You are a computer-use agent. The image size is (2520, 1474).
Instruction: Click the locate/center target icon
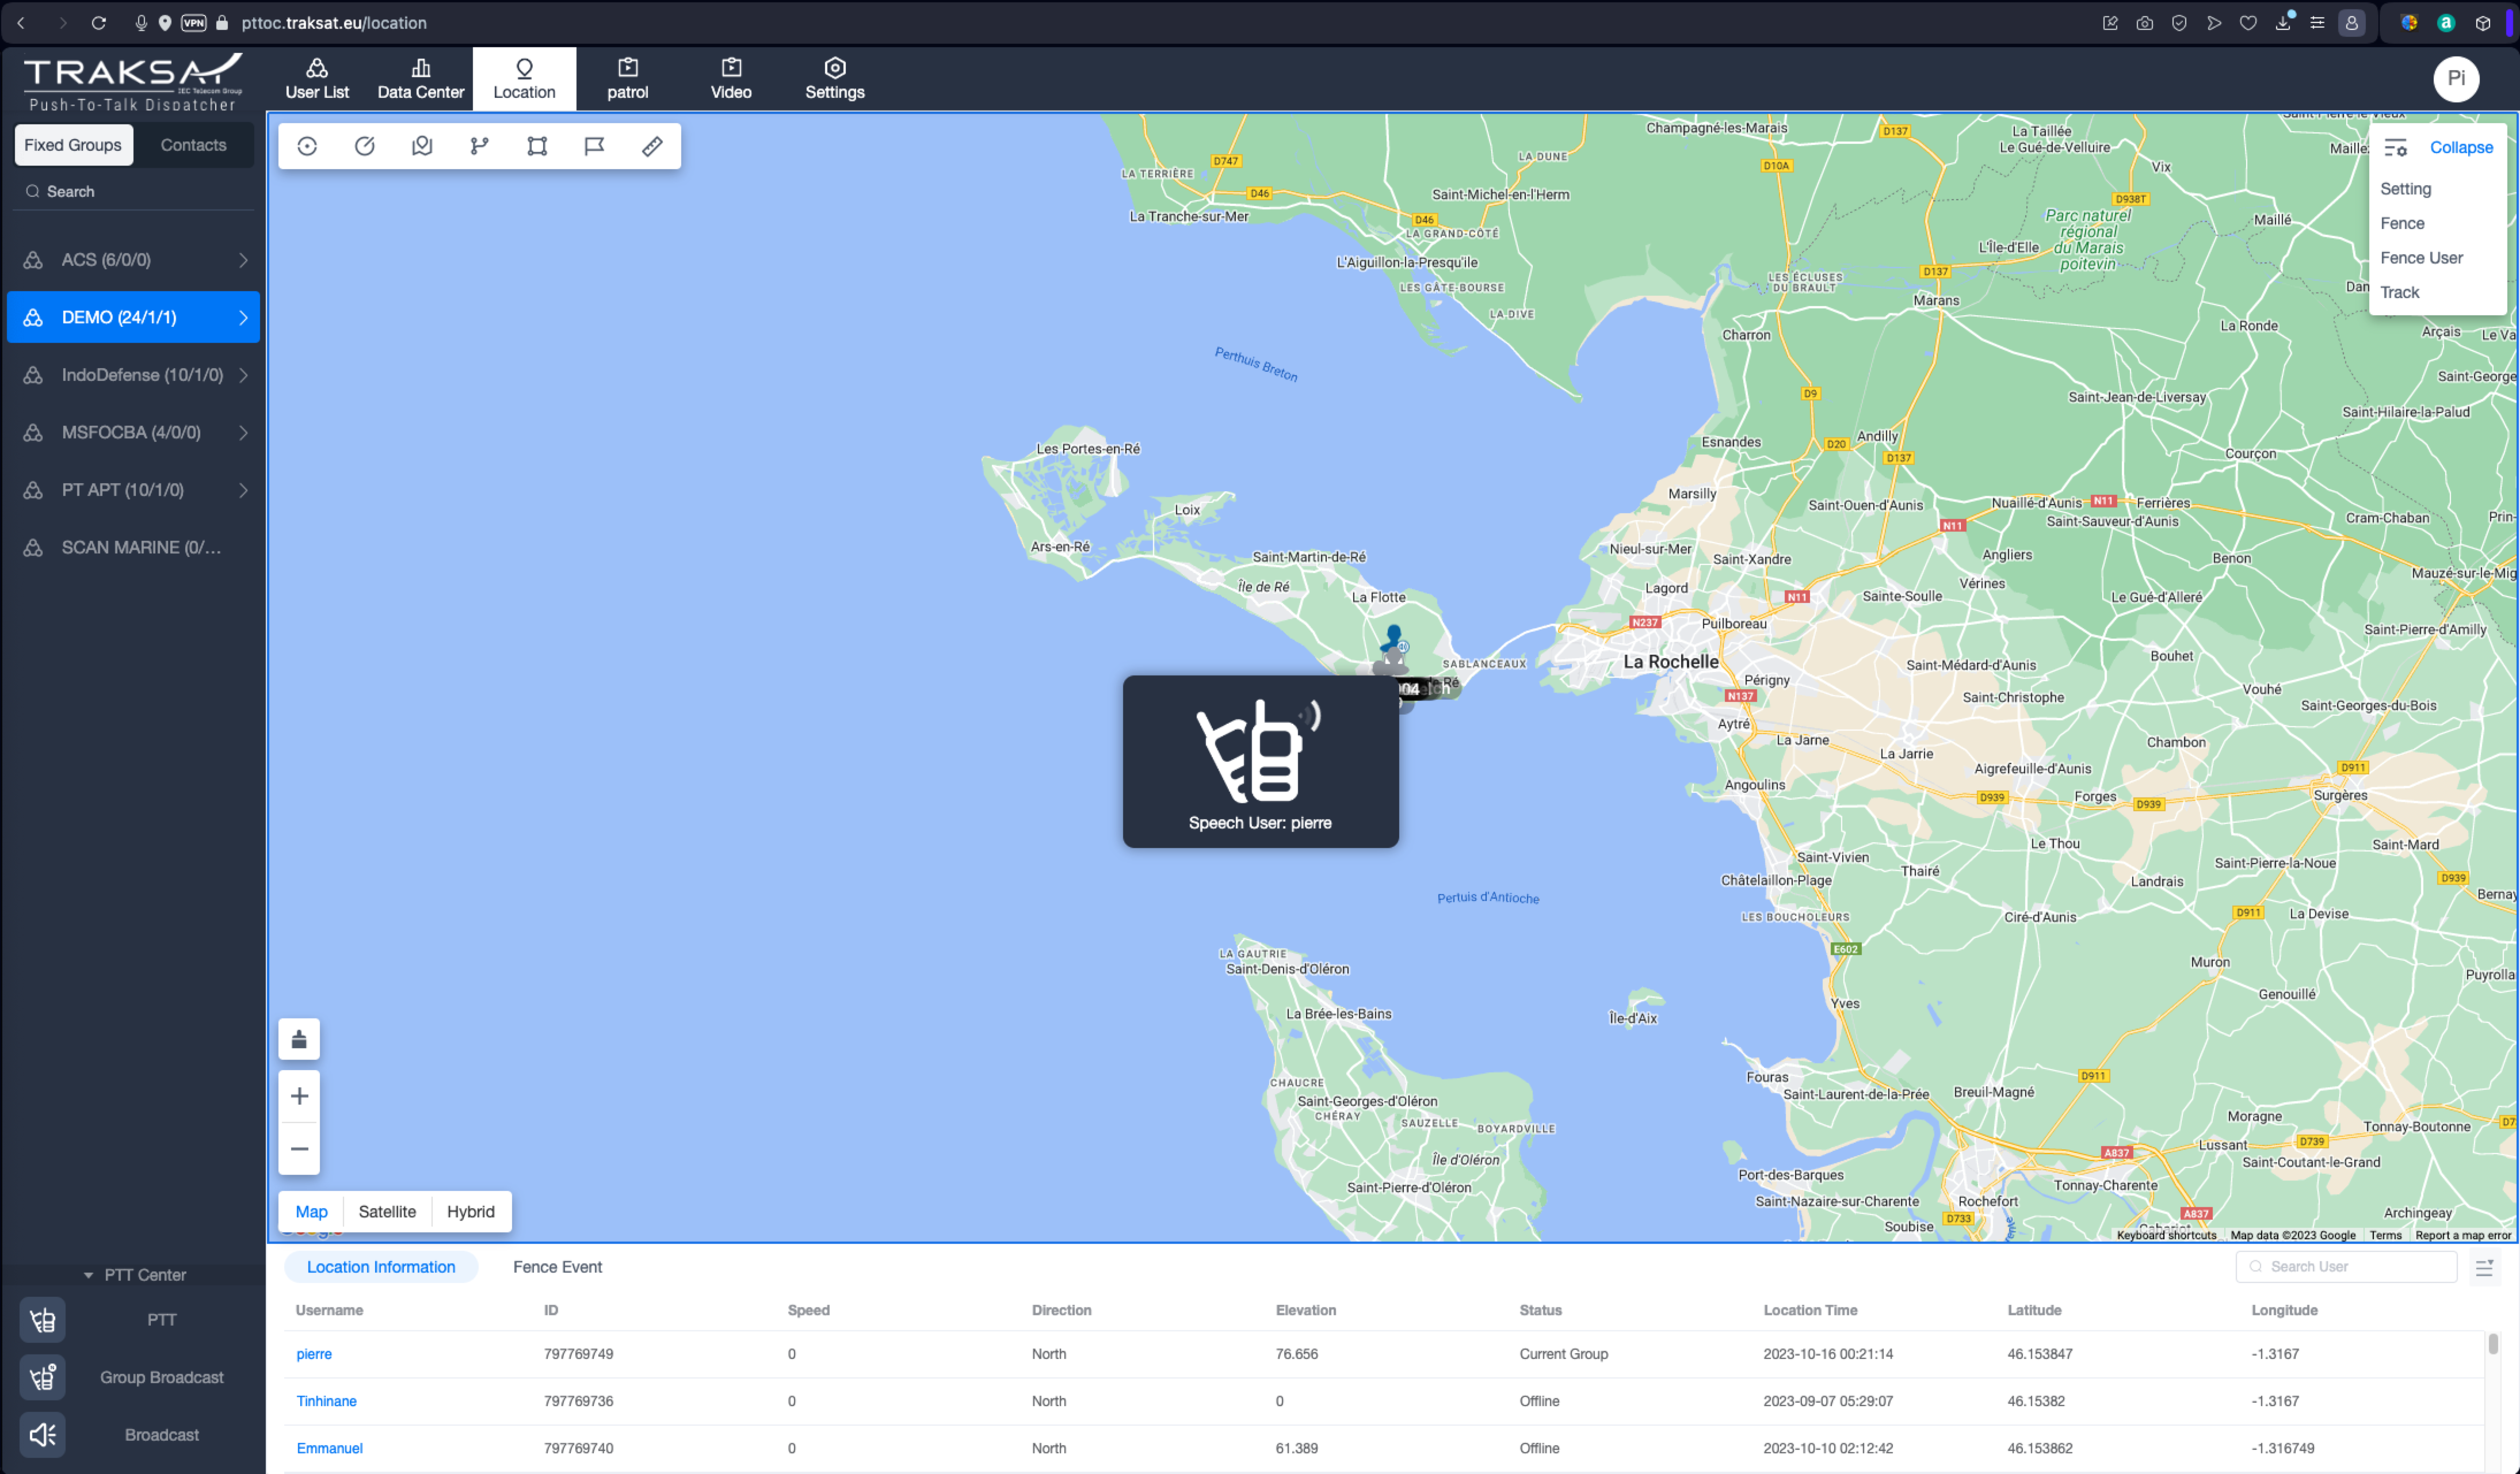pyautogui.click(x=307, y=147)
